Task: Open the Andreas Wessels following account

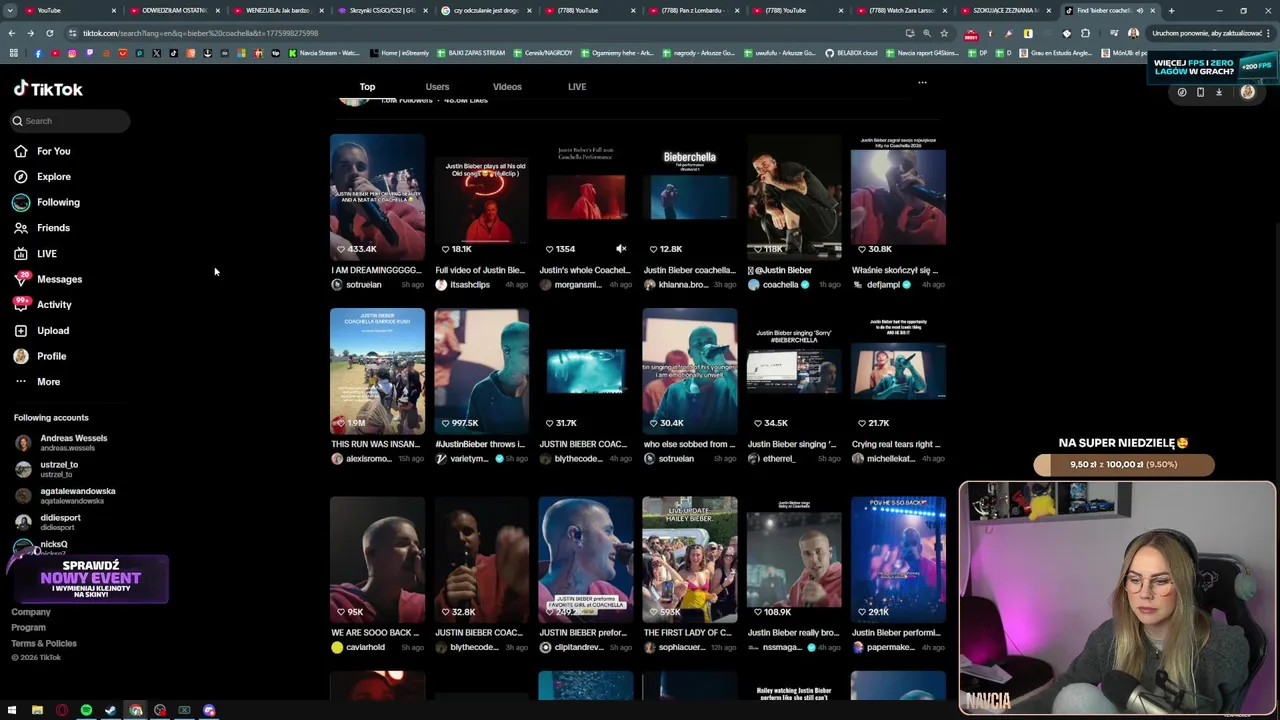Action: [62, 443]
